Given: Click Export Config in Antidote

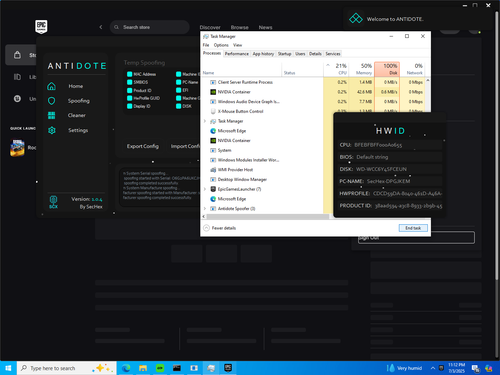Looking at the screenshot, I should coord(143,146).
